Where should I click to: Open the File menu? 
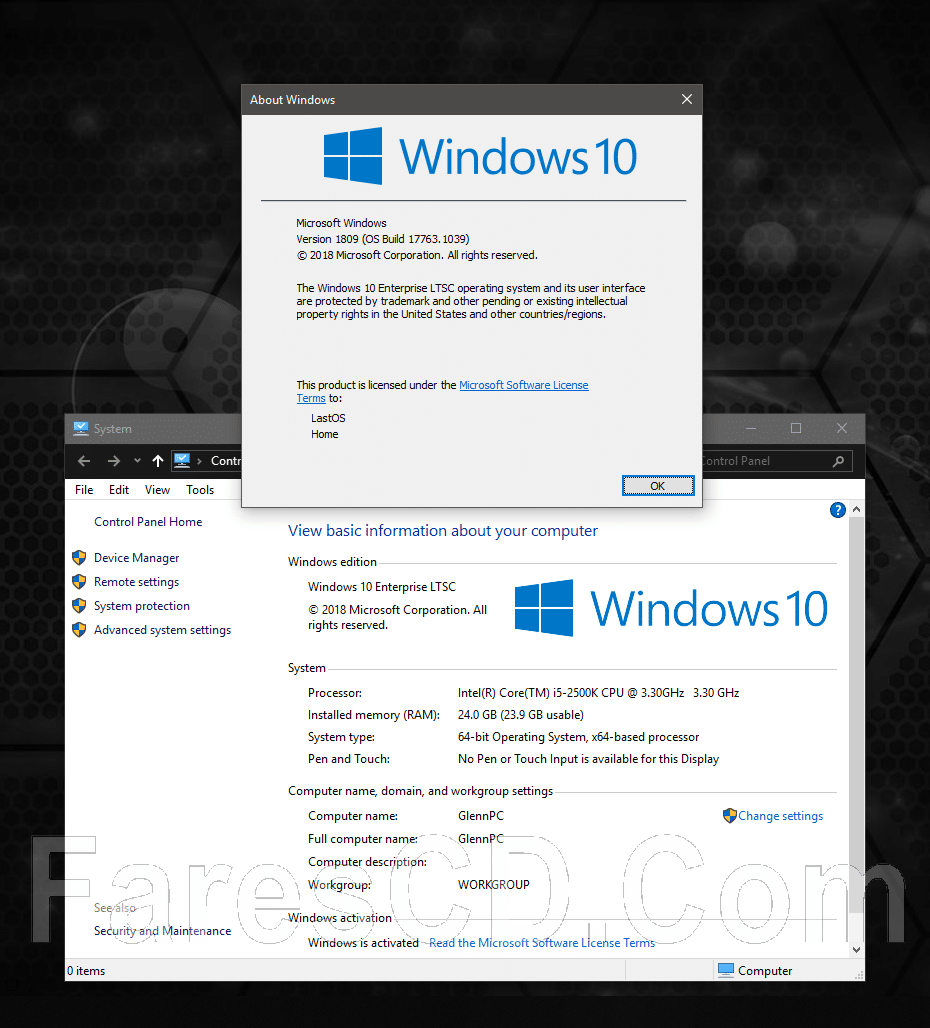pyautogui.click(x=84, y=490)
